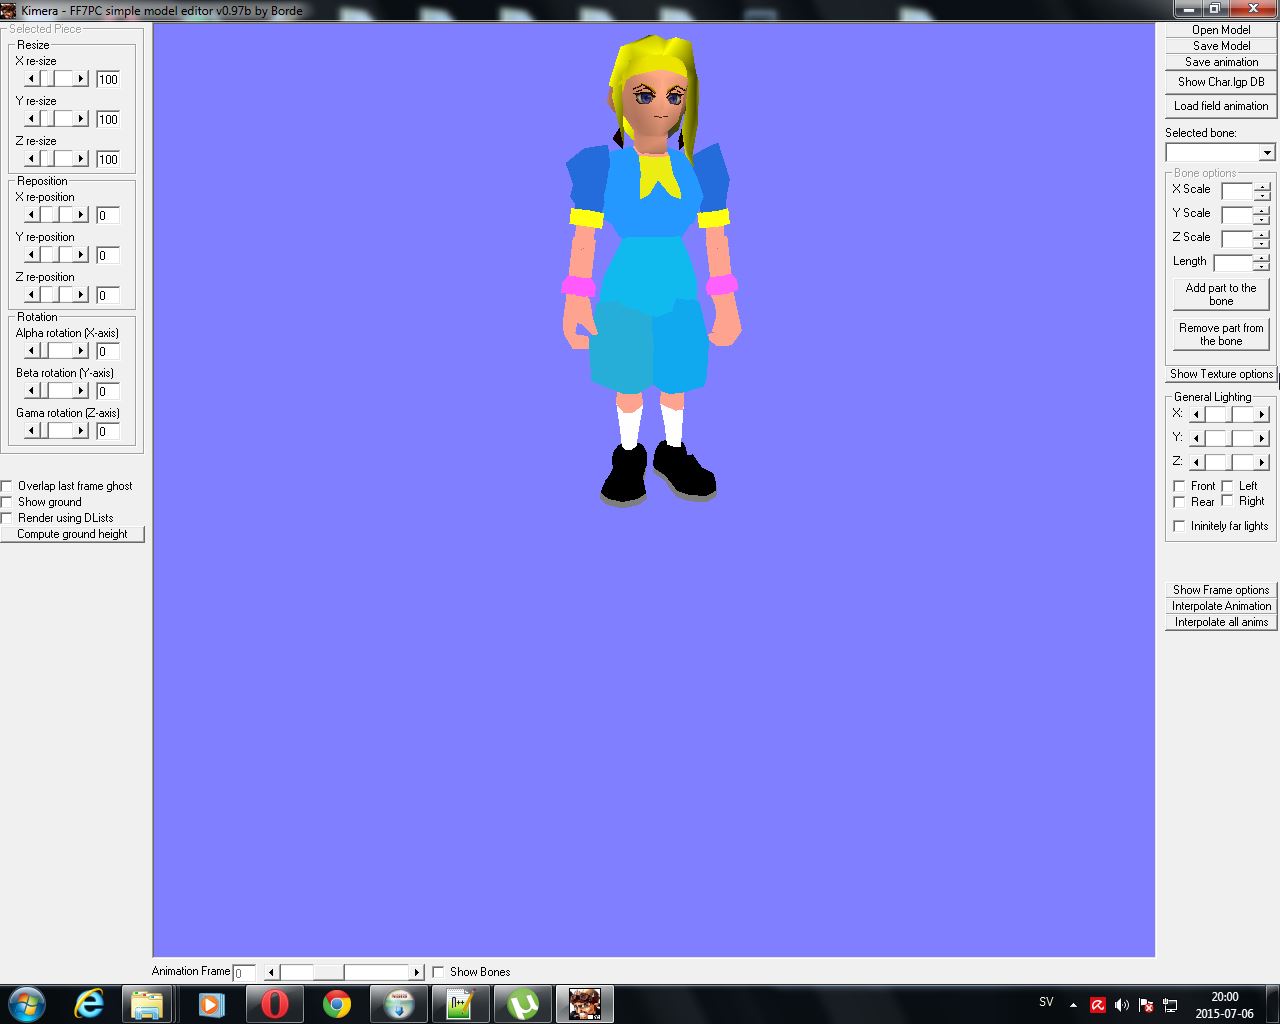
Task: Click the Gama rotation value field
Action: pos(108,431)
